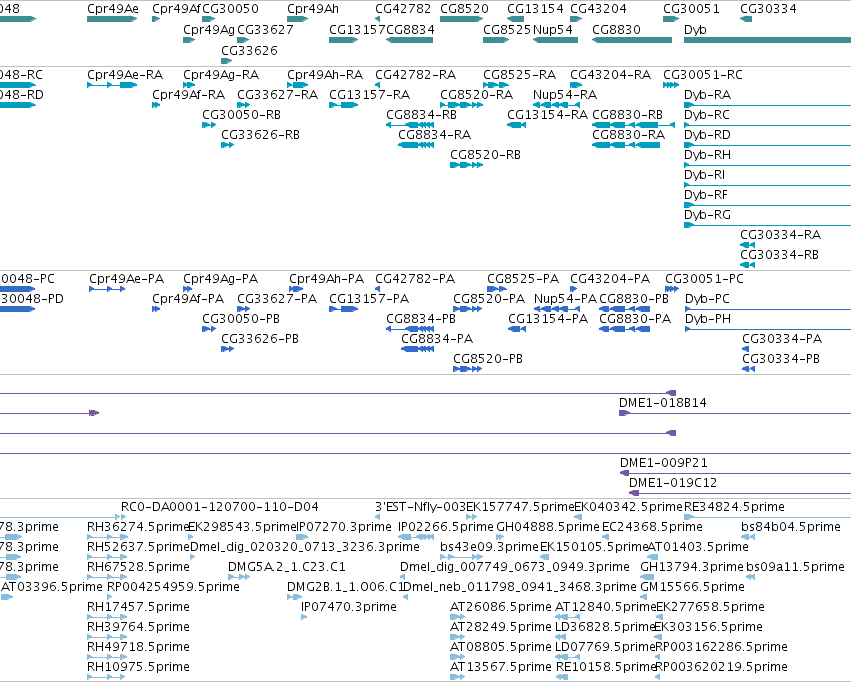Select EST RP003620219.5prime

tap(658, 677)
